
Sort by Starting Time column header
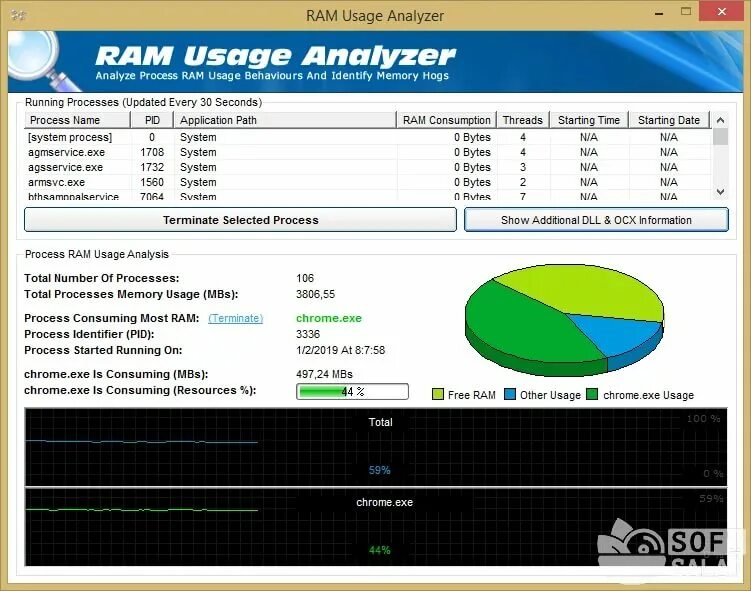(x=589, y=120)
